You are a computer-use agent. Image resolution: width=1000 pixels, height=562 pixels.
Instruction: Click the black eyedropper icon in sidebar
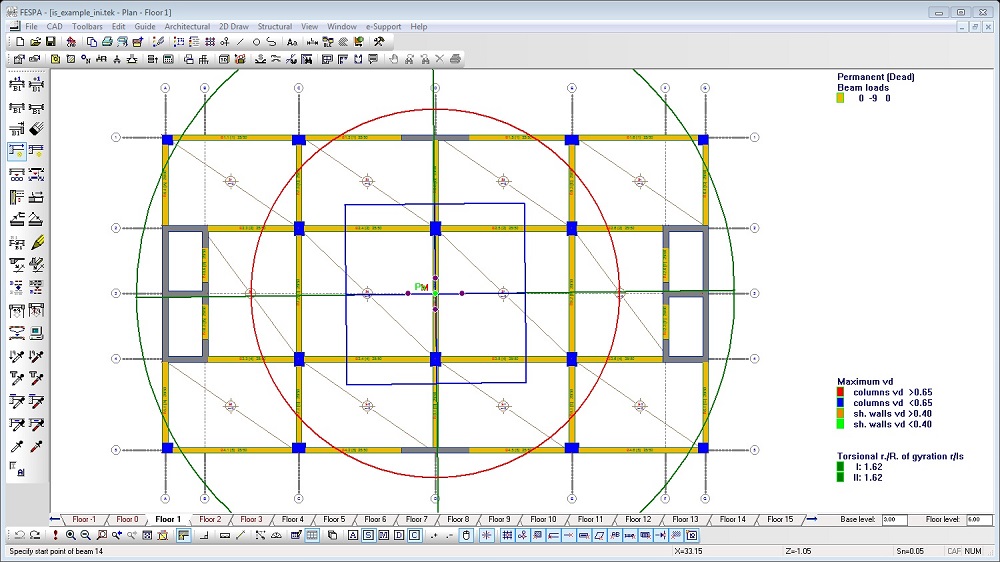(x=17, y=447)
